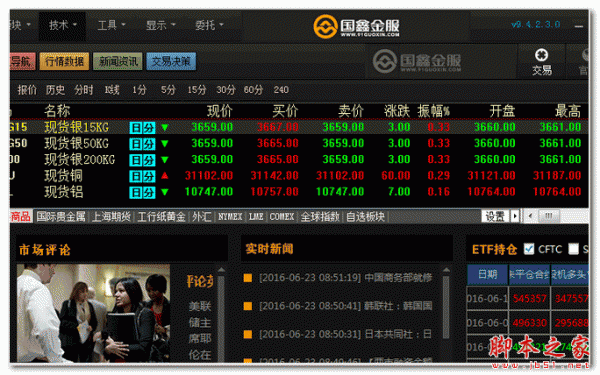Minimize the window with the dash button
The width and height of the screenshot is (600, 375).
tap(579, 26)
